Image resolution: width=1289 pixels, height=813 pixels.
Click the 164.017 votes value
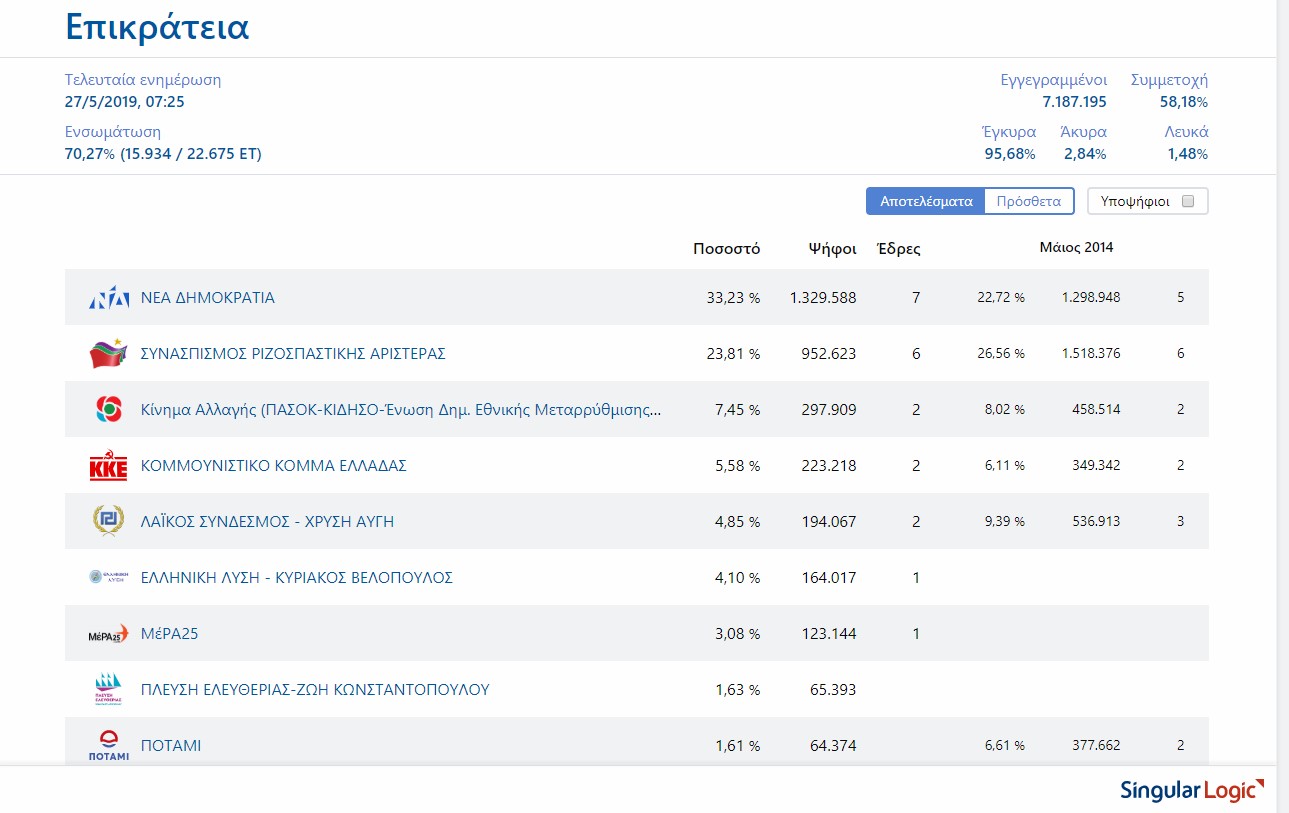coord(829,578)
